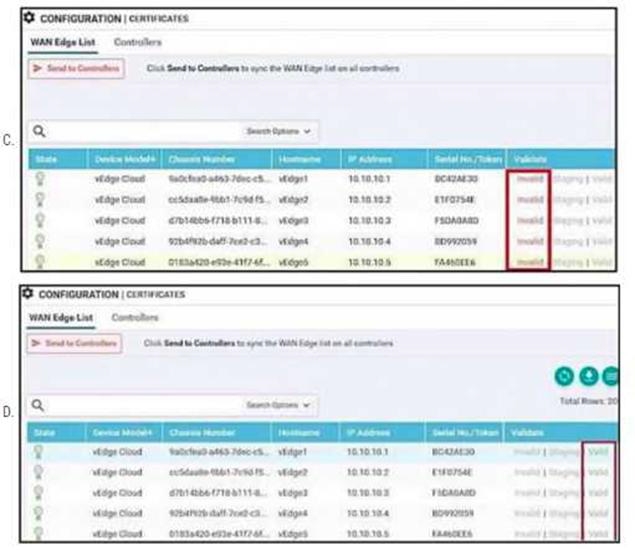The height and width of the screenshot is (550, 635).
Task: Sort by Device Model column in panel D
Action: 122,433
